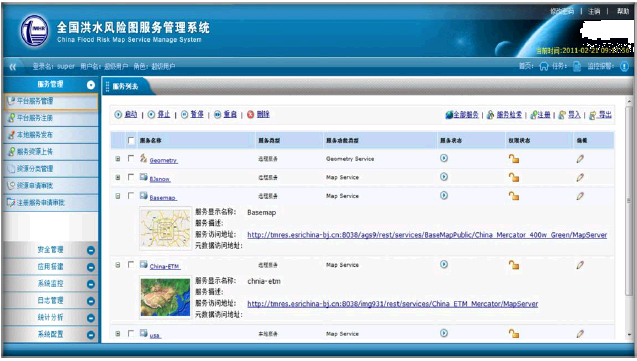This screenshot has width=637, height=361.
Task: Tick the checkbox for China-ETM service
Action: (x=131, y=264)
